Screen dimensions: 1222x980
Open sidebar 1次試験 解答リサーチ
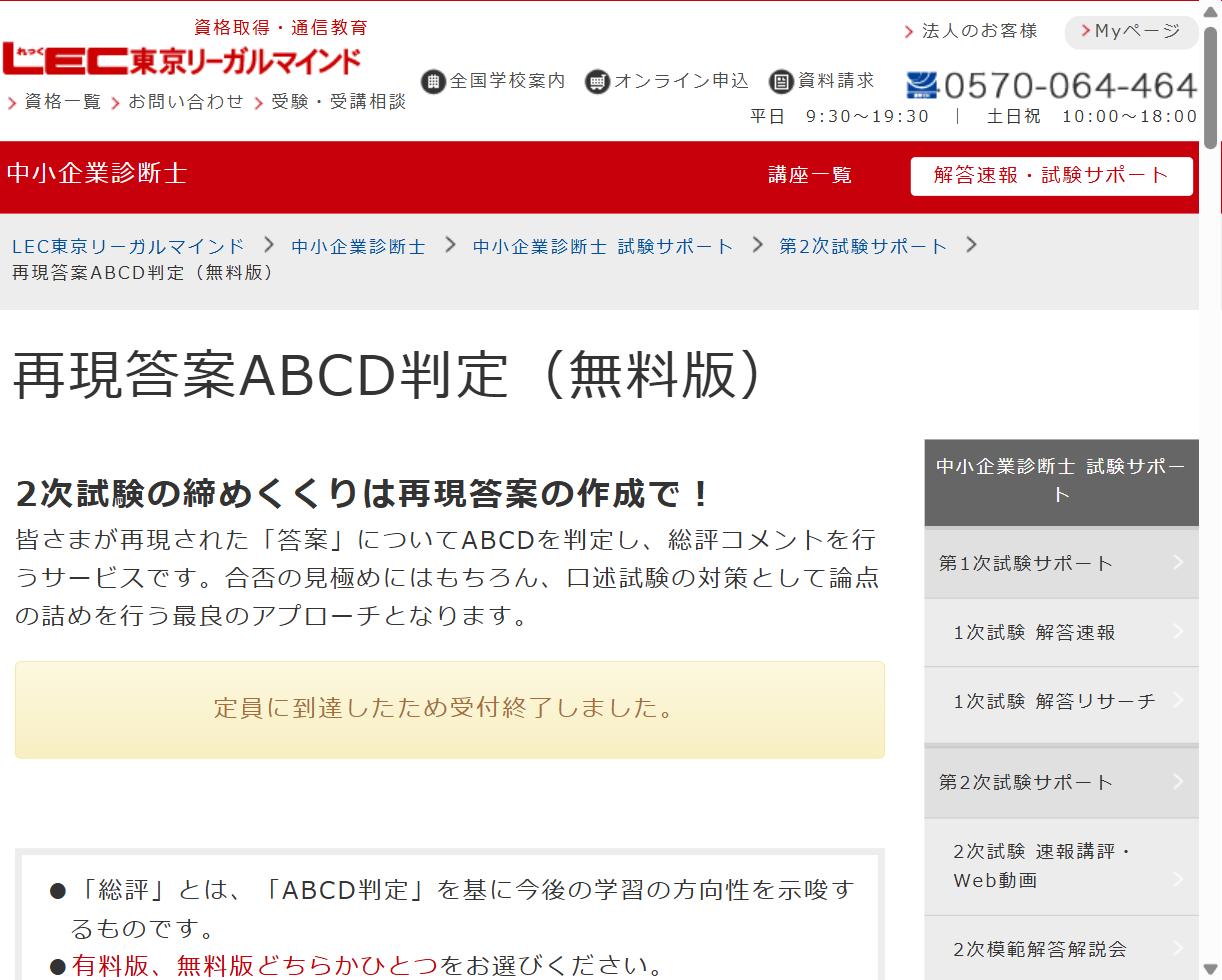click(1061, 701)
